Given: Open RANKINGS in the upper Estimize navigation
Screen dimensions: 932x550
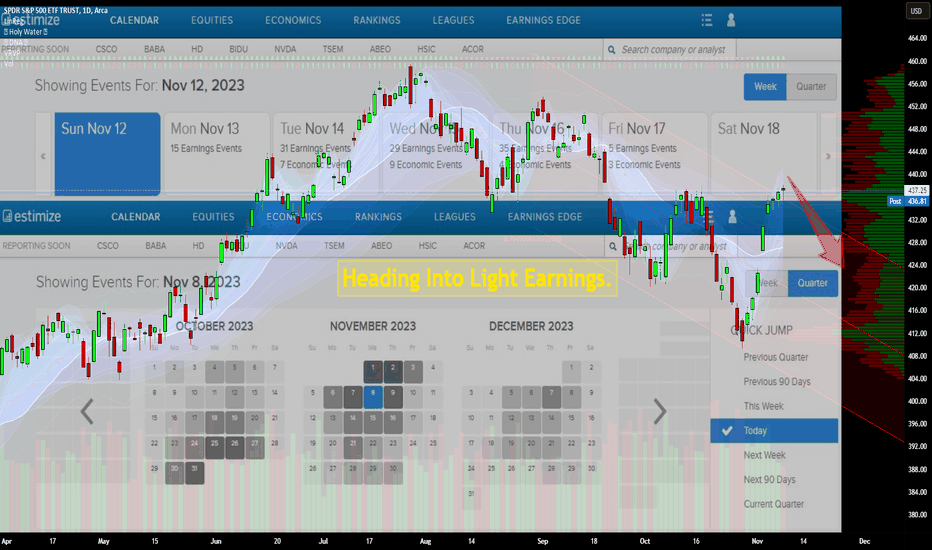Looking at the screenshot, I should (x=377, y=20).
